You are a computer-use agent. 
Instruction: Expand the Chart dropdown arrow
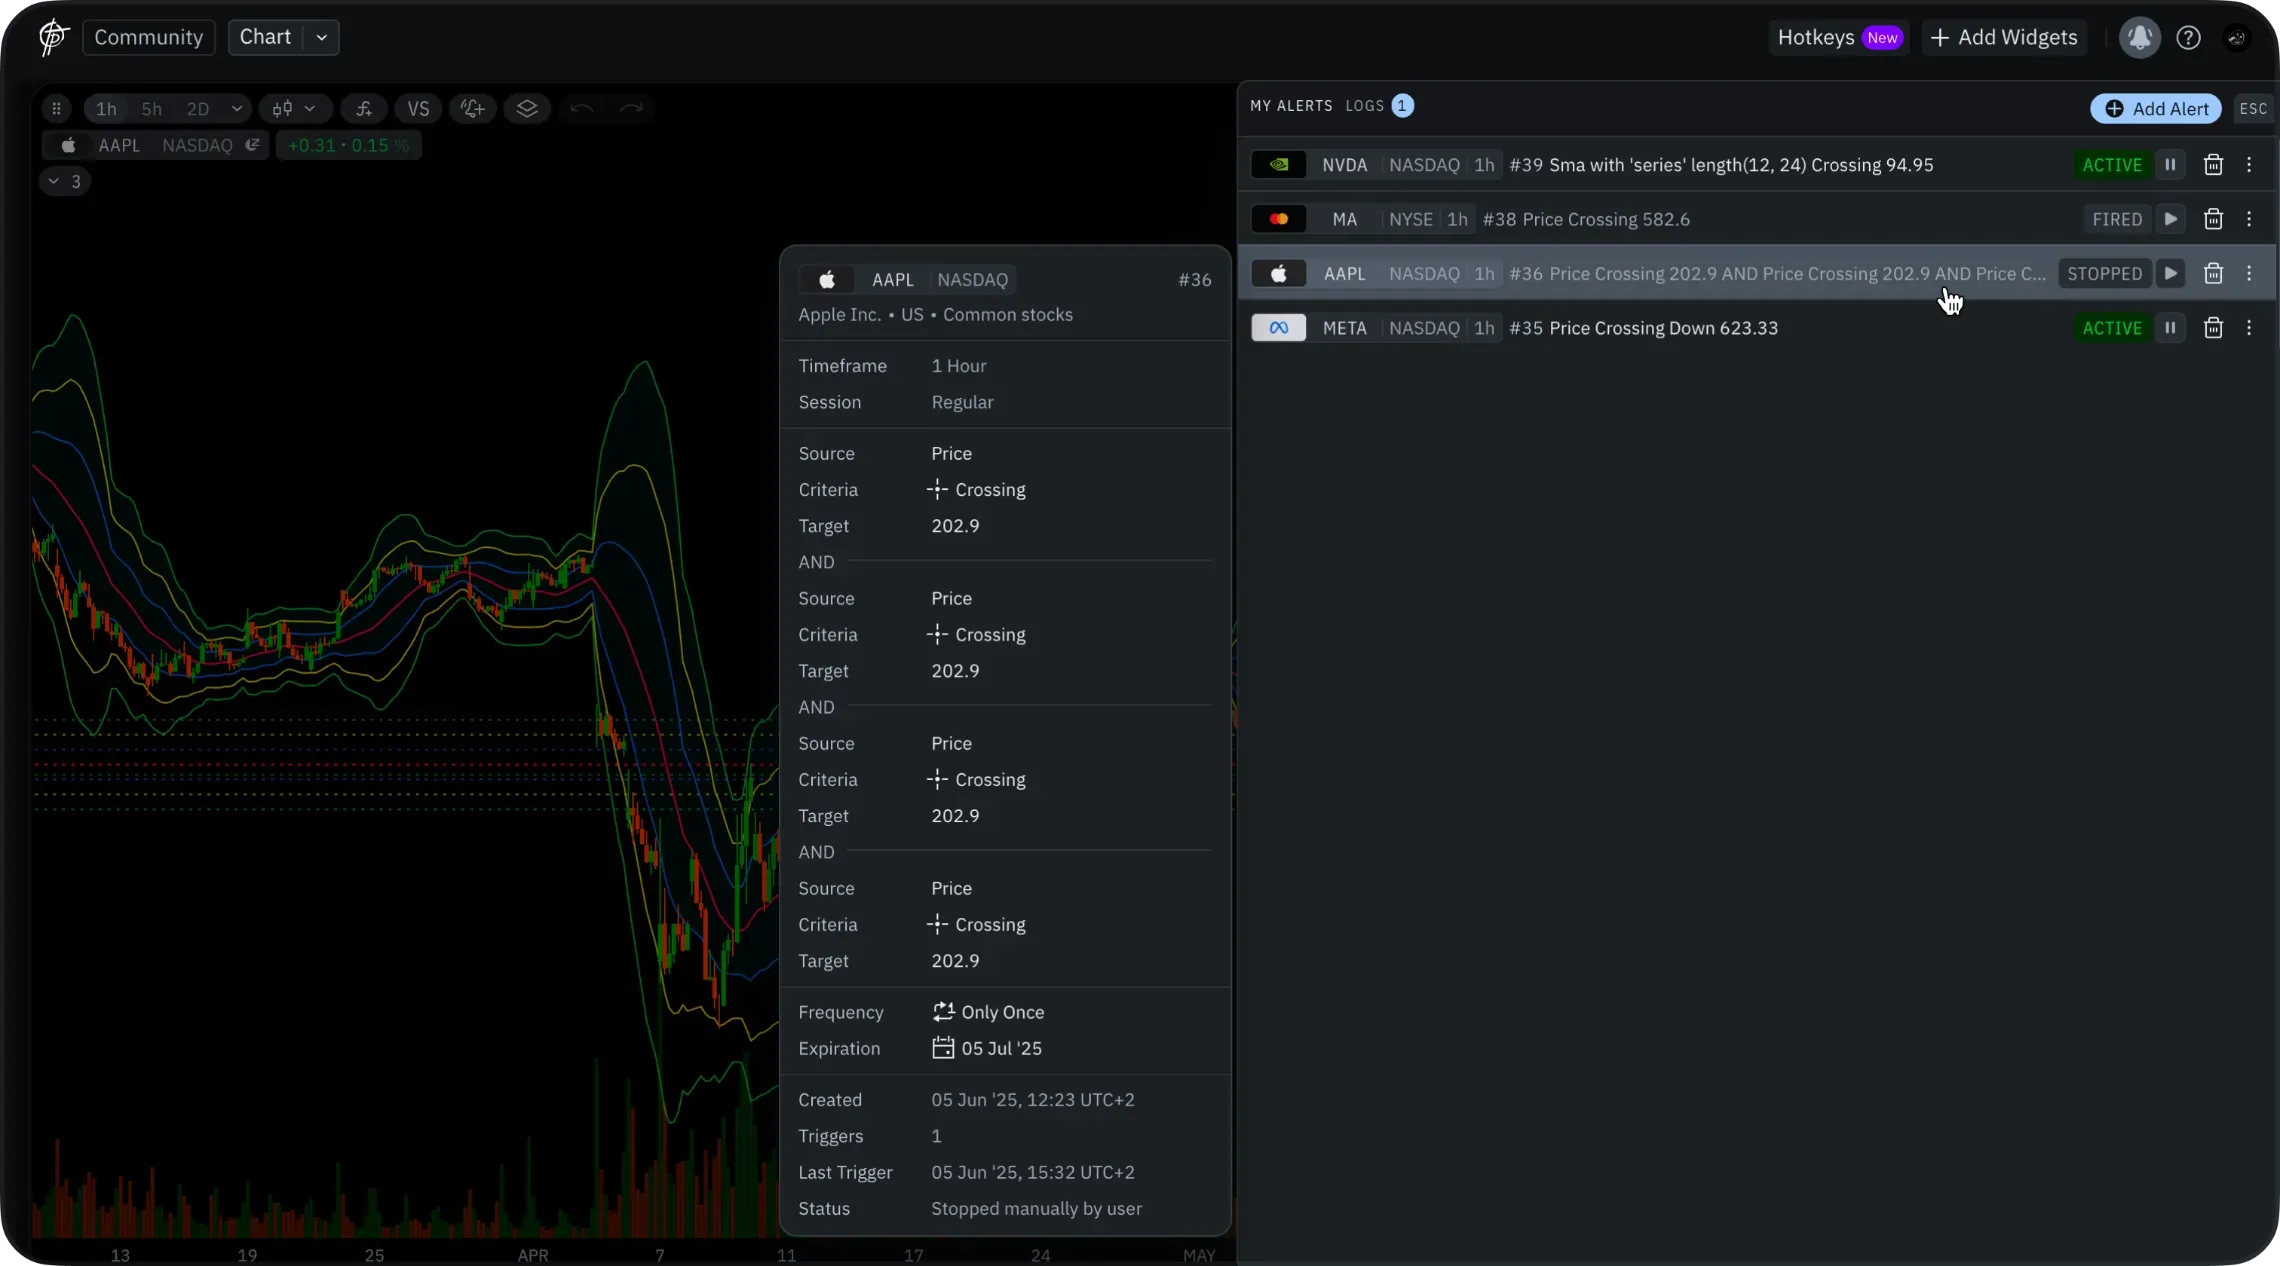click(x=322, y=37)
